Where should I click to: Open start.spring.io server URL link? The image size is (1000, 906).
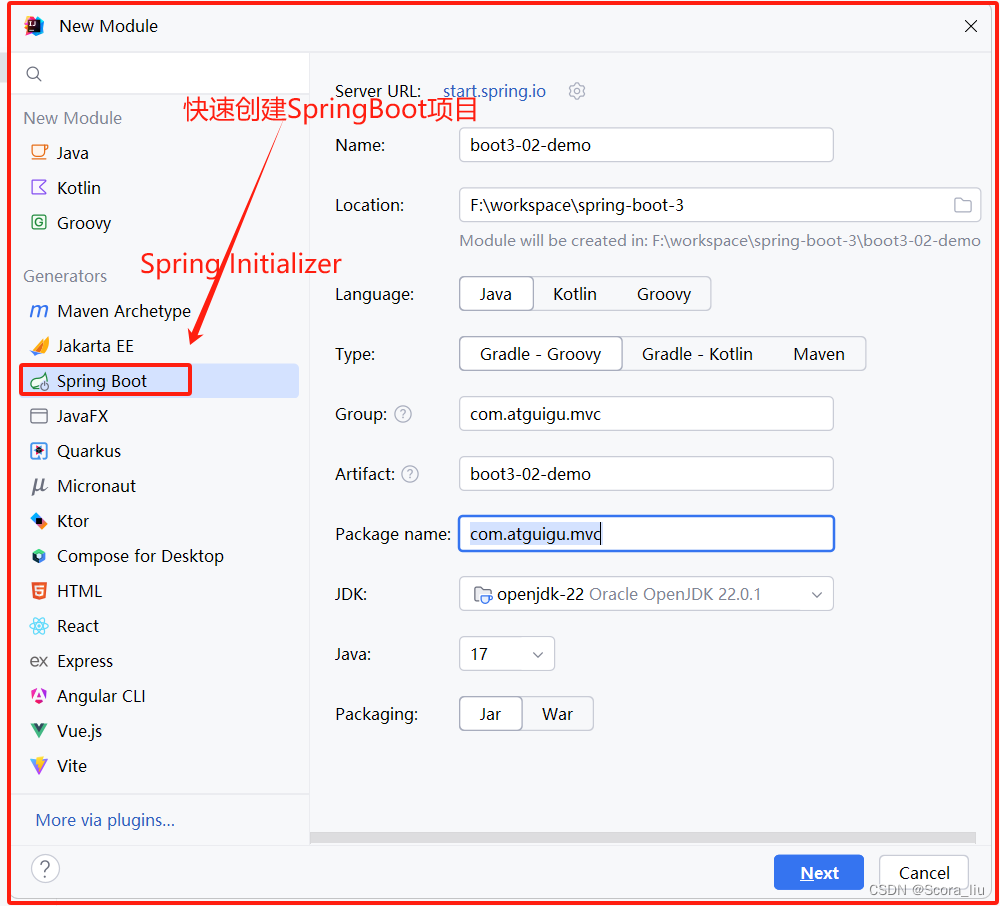click(x=494, y=91)
